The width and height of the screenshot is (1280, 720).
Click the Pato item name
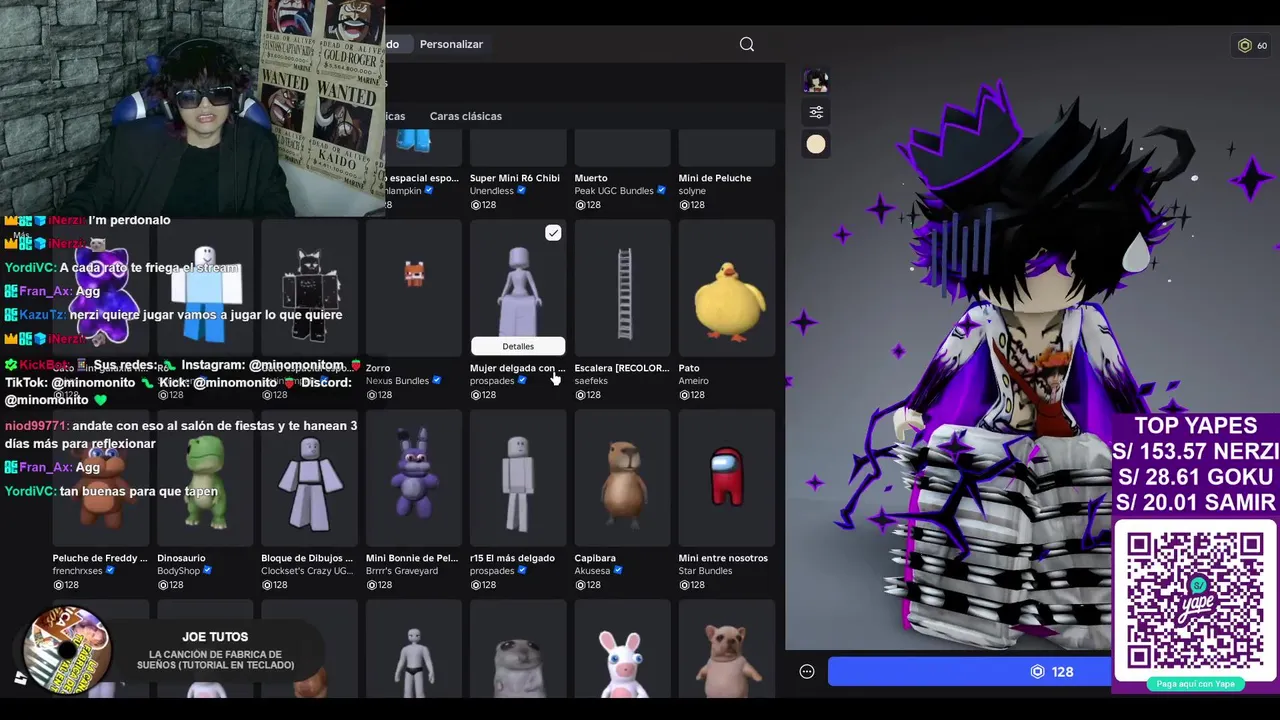tap(689, 368)
